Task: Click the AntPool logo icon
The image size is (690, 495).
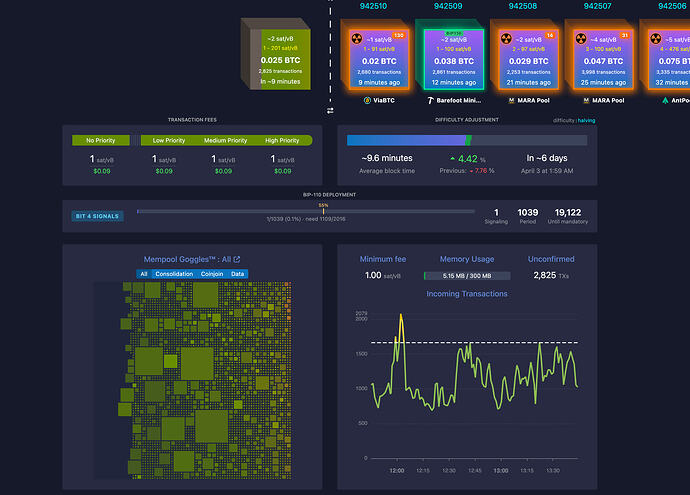Action: click(665, 100)
